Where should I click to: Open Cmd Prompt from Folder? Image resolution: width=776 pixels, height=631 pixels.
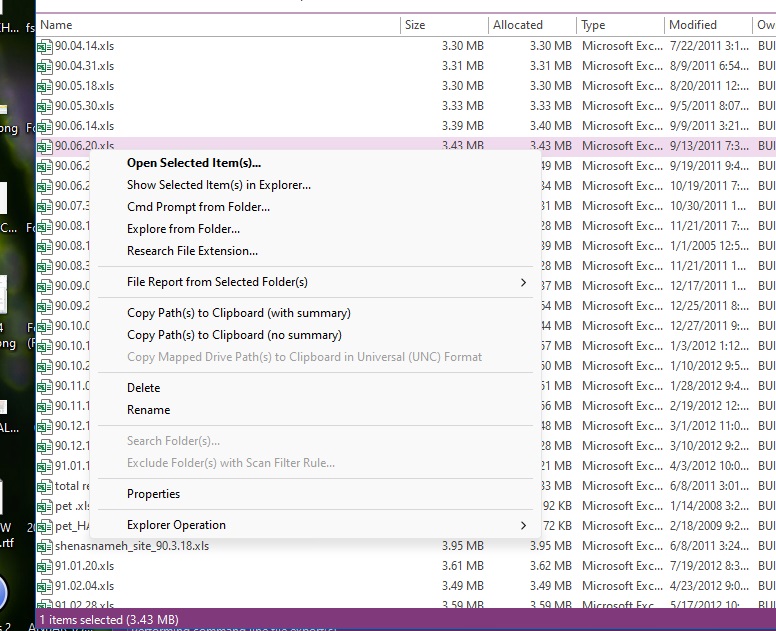pos(198,207)
